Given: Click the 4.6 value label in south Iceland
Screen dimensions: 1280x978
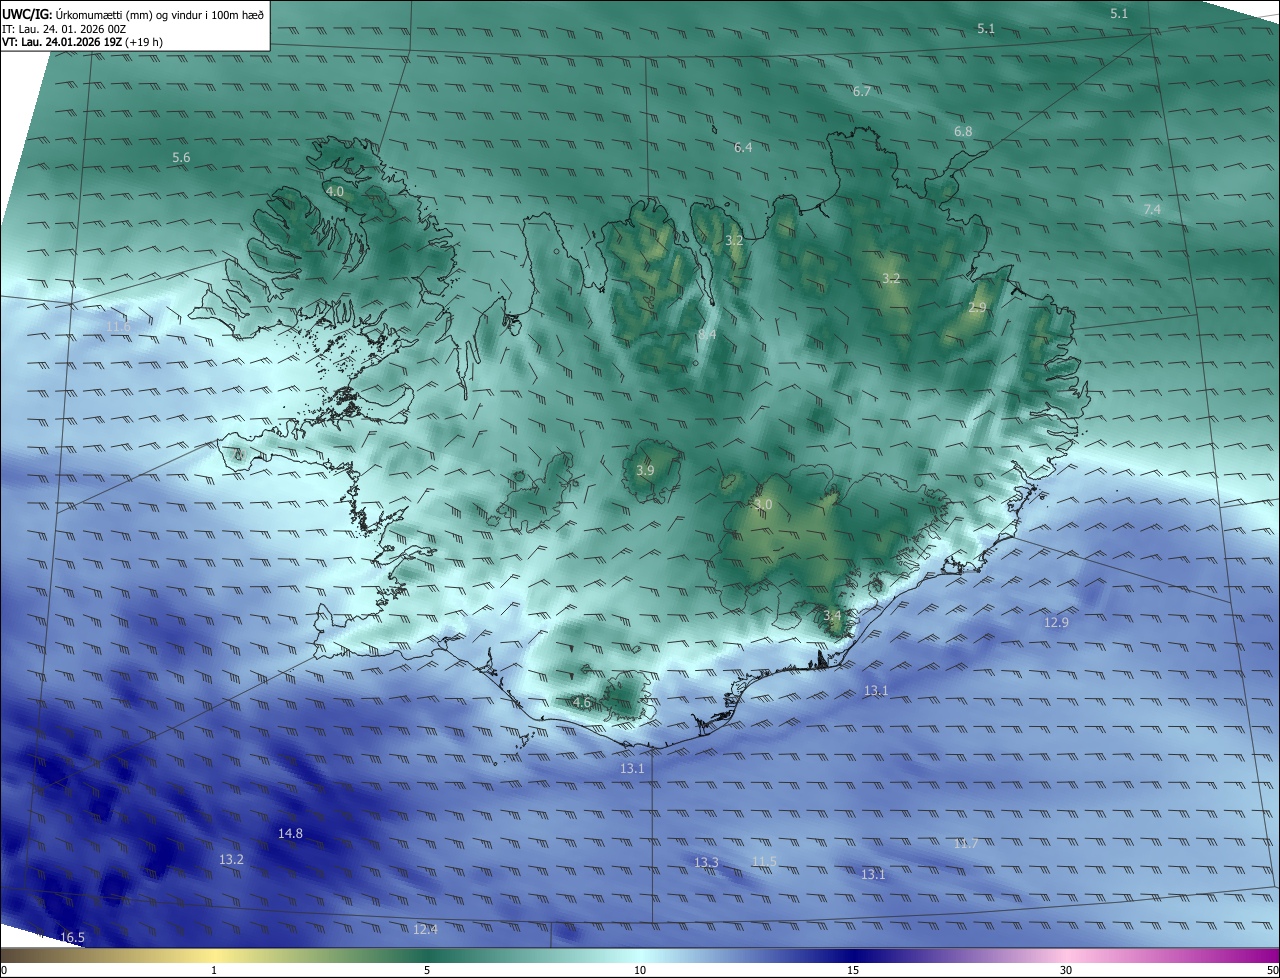Looking at the screenshot, I should point(582,703).
